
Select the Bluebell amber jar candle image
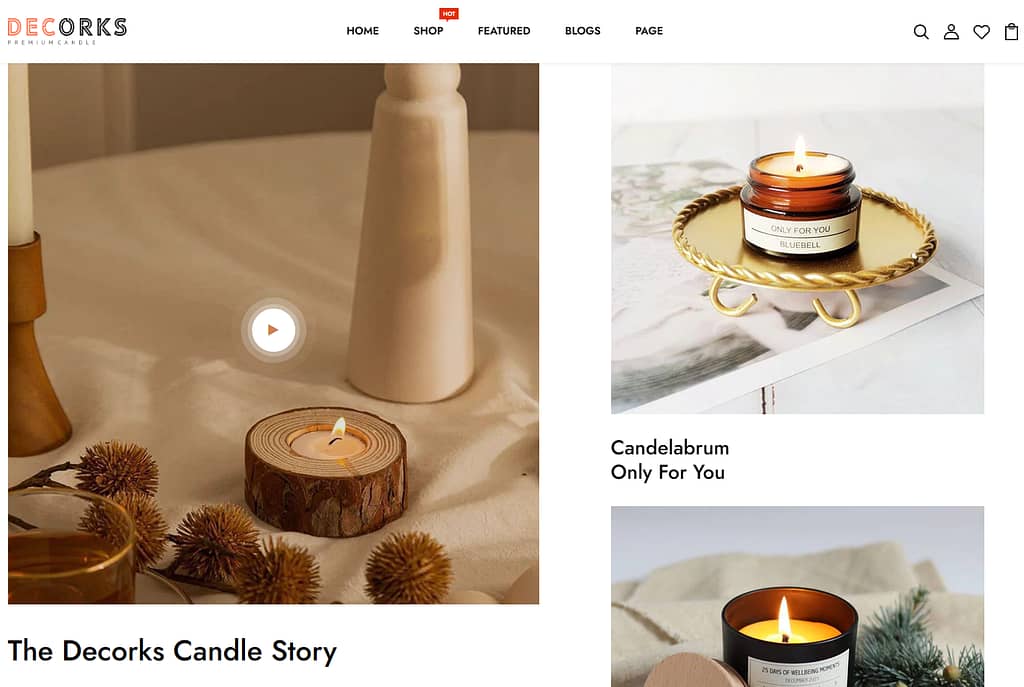tap(797, 238)
